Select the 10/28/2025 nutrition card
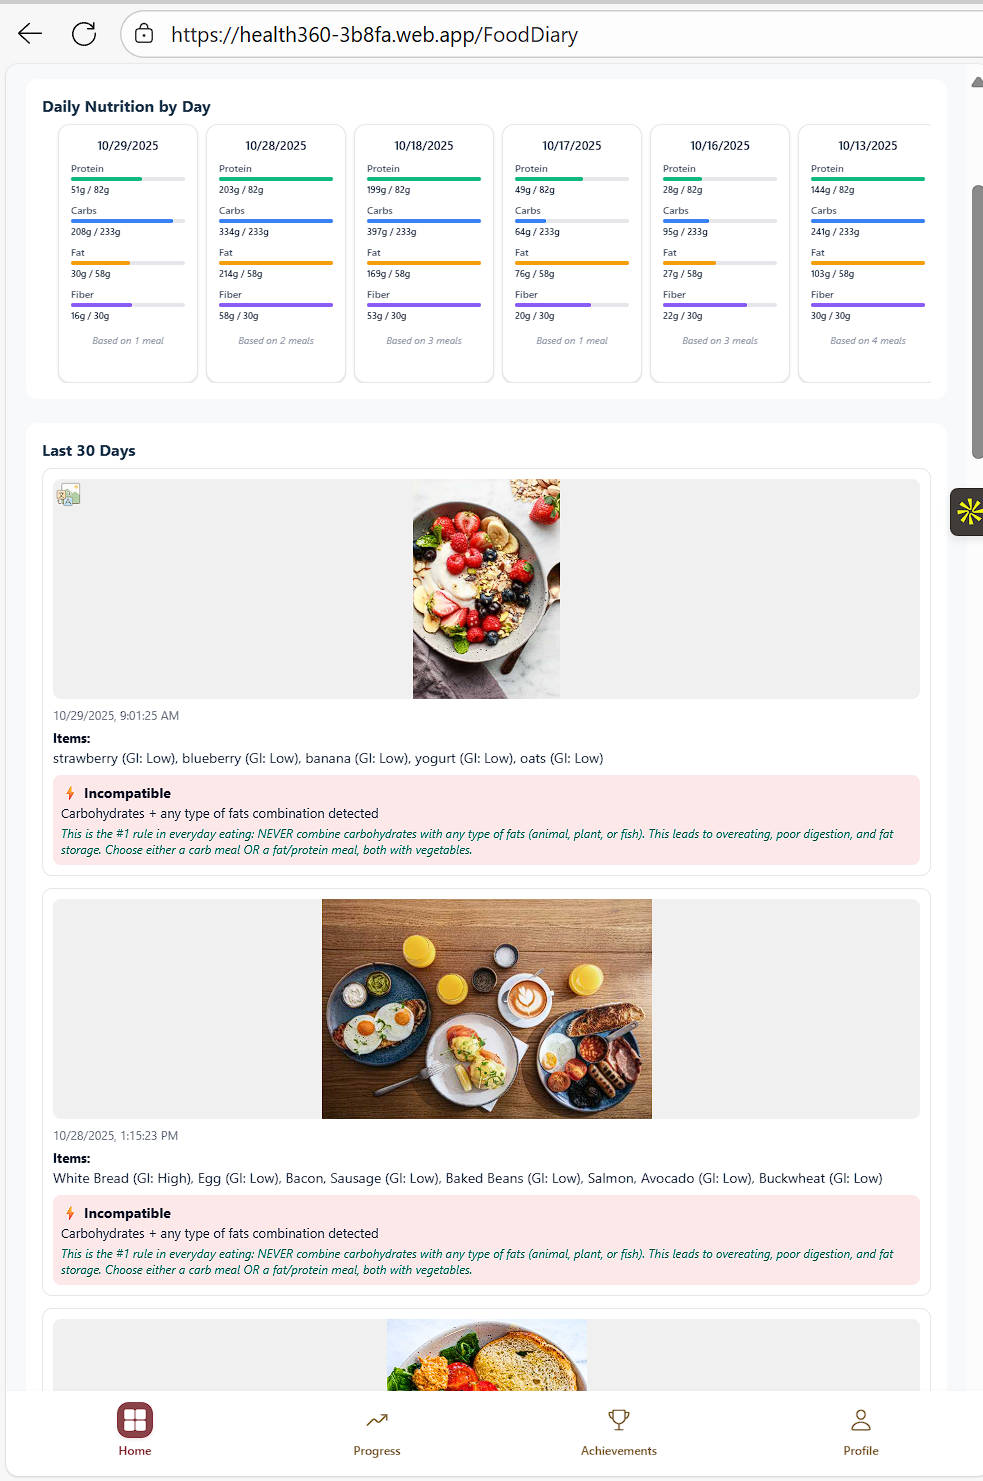983x1481 pixels. [x=276, y=253]
